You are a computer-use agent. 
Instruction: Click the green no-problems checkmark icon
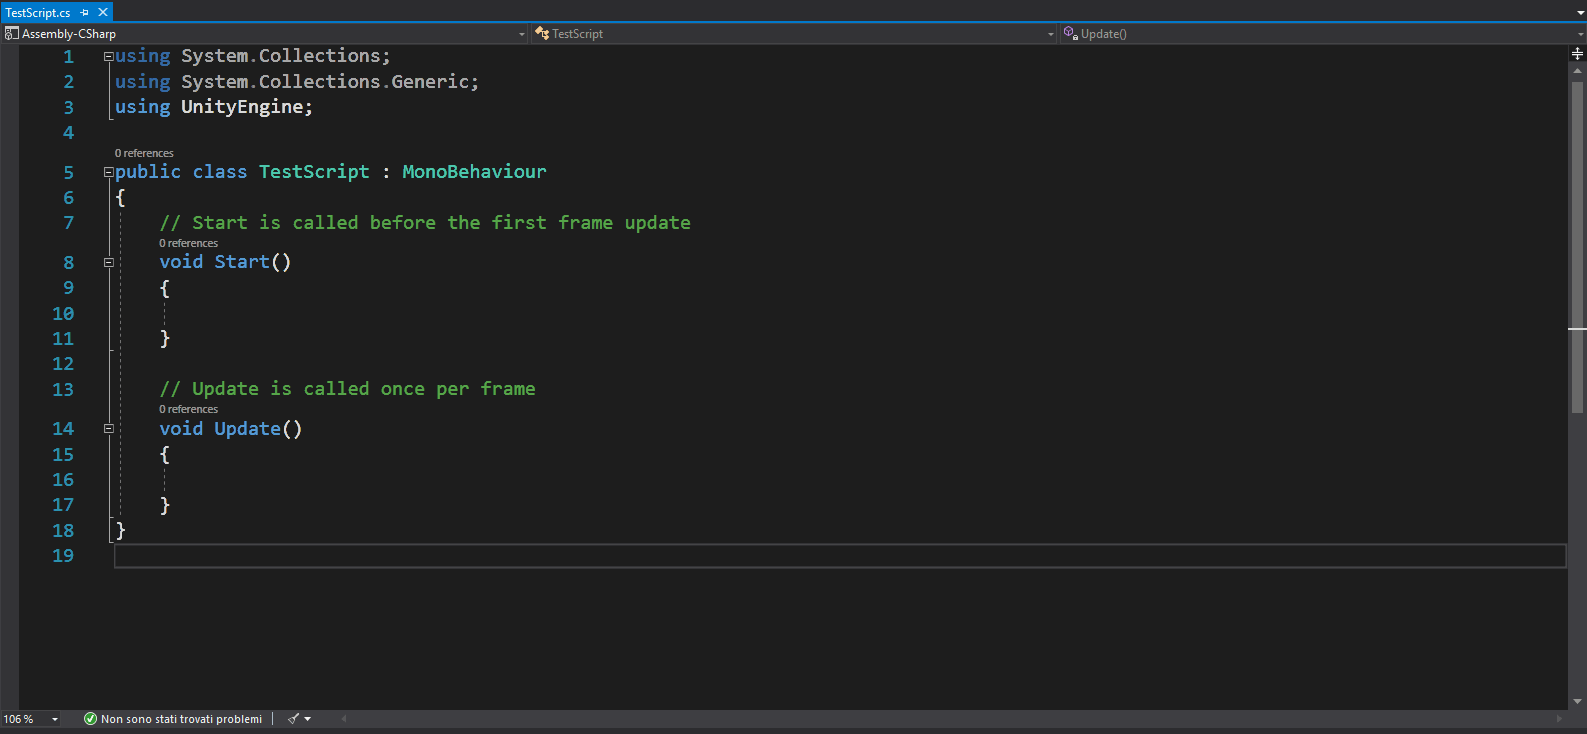(90, 719)
